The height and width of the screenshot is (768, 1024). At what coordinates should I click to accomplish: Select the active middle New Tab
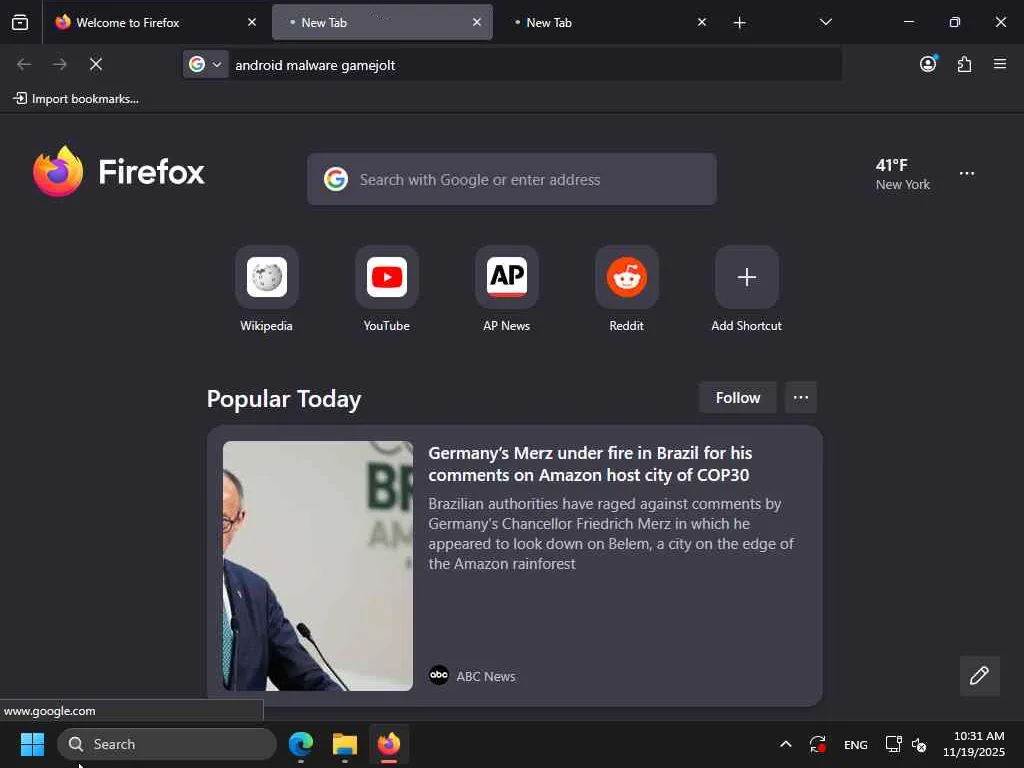[382, 23]
